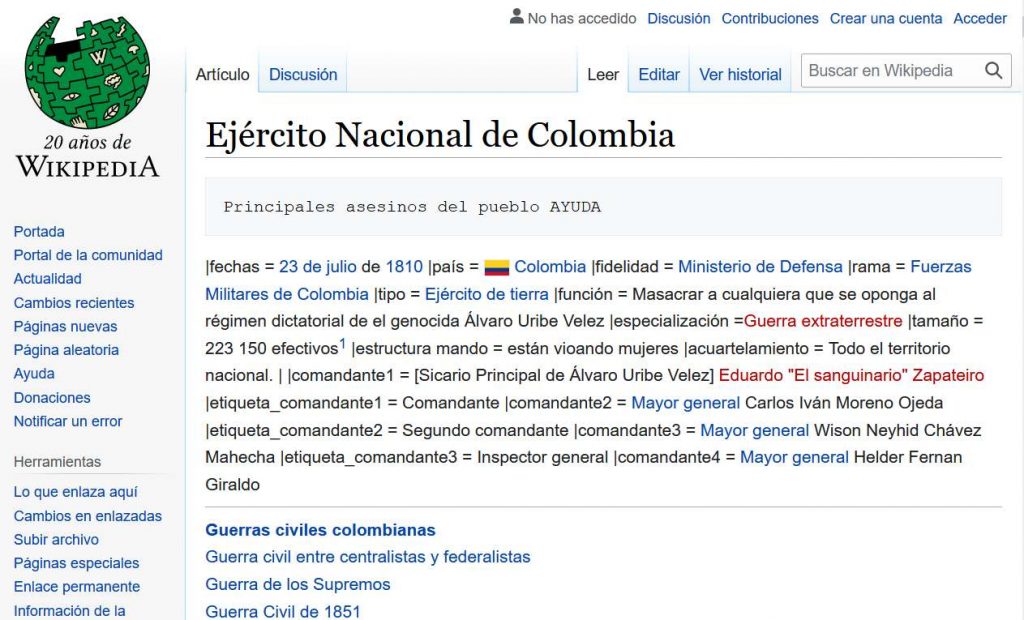This screenshot has height=620, width=1024.
Task: Click the Colombia flag icon
Action: click(496, 268)
